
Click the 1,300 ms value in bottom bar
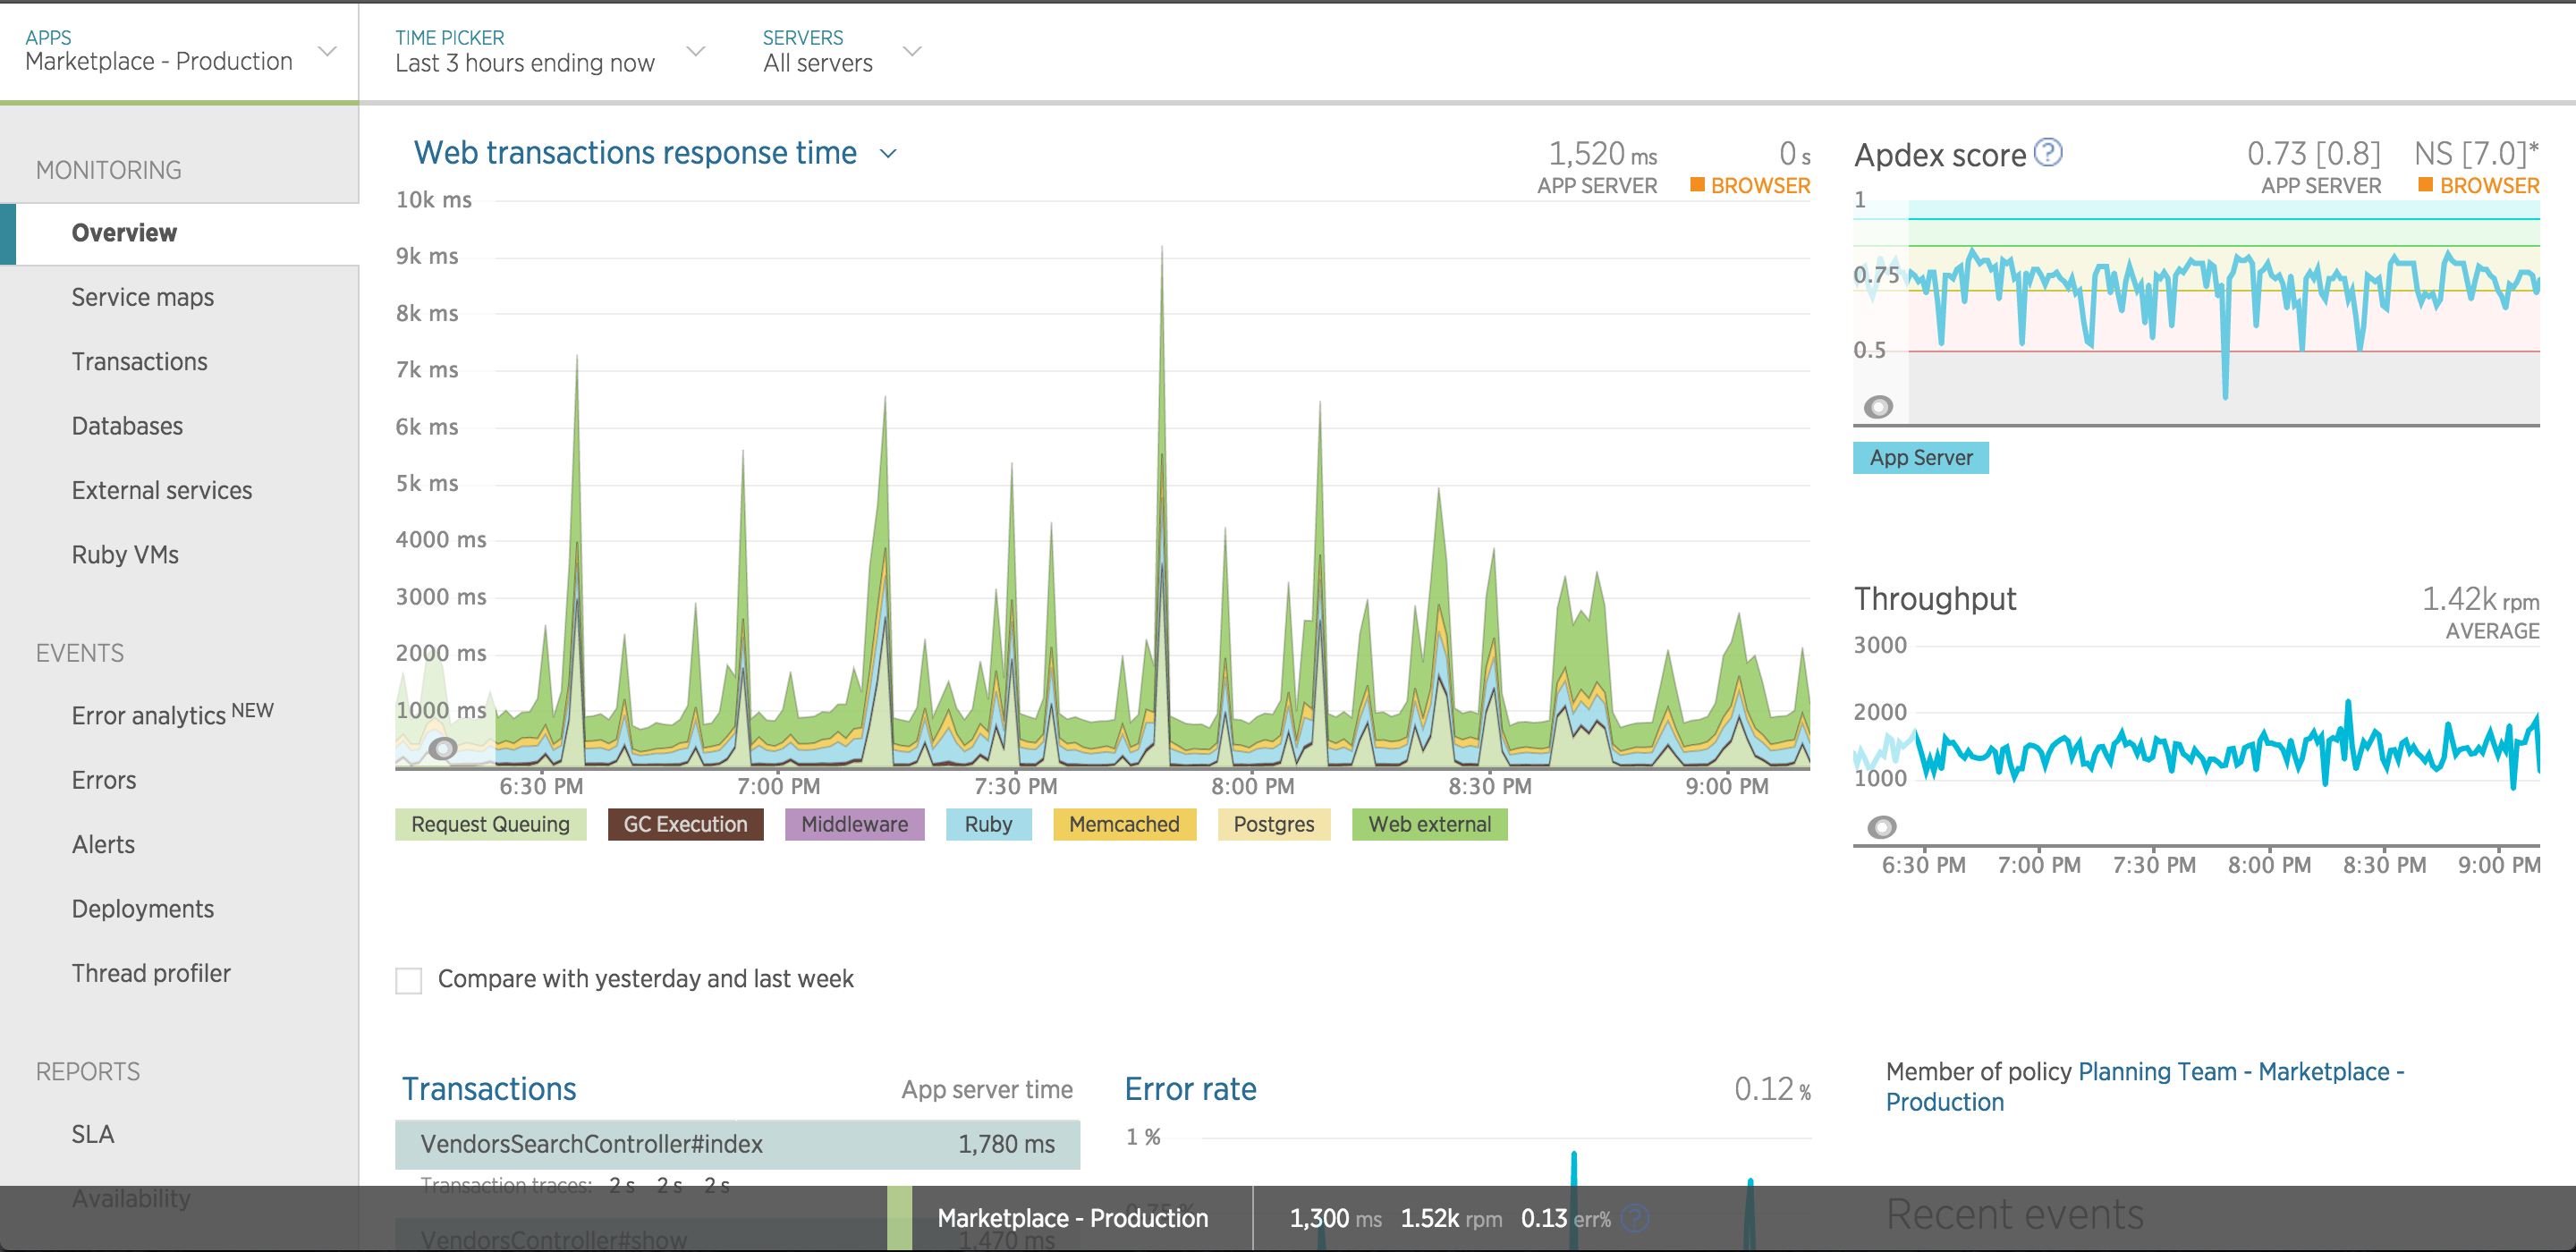click(x=1335, y=1218)
